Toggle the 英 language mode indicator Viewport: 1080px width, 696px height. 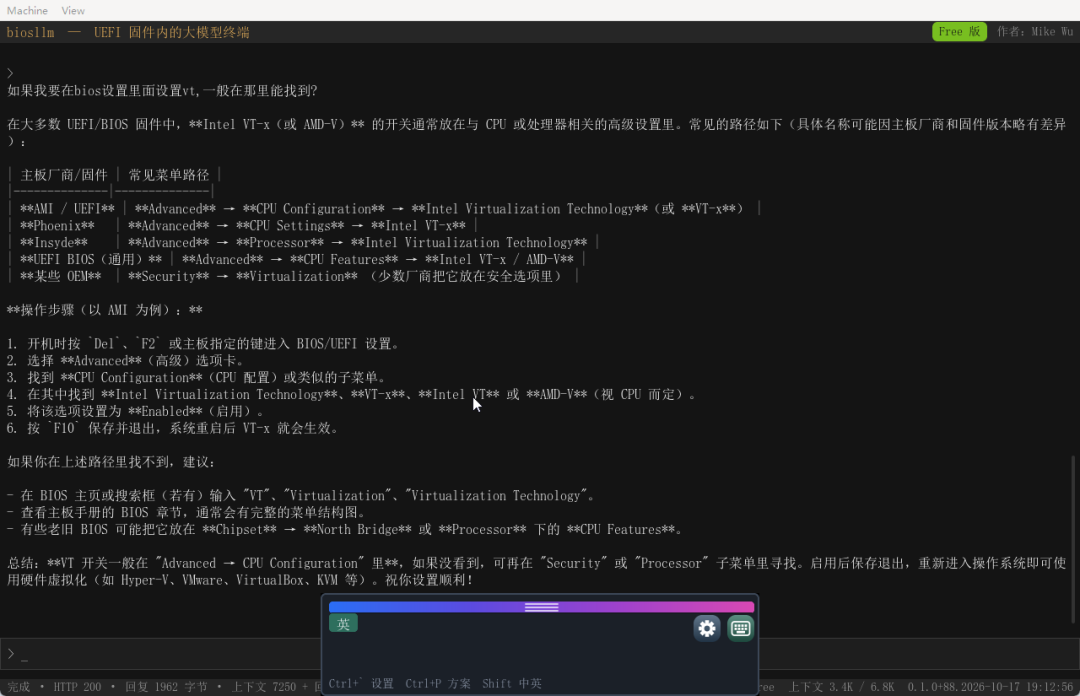(x=343, y=624)
